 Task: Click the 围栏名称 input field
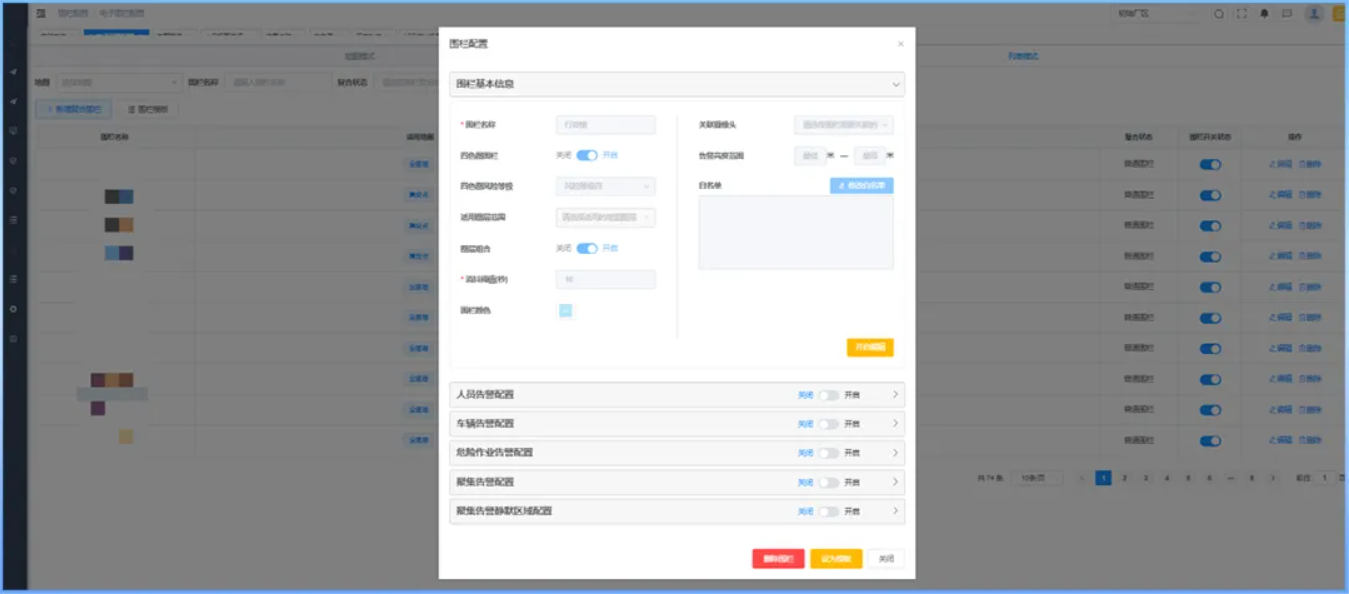(x=605, y=125)
